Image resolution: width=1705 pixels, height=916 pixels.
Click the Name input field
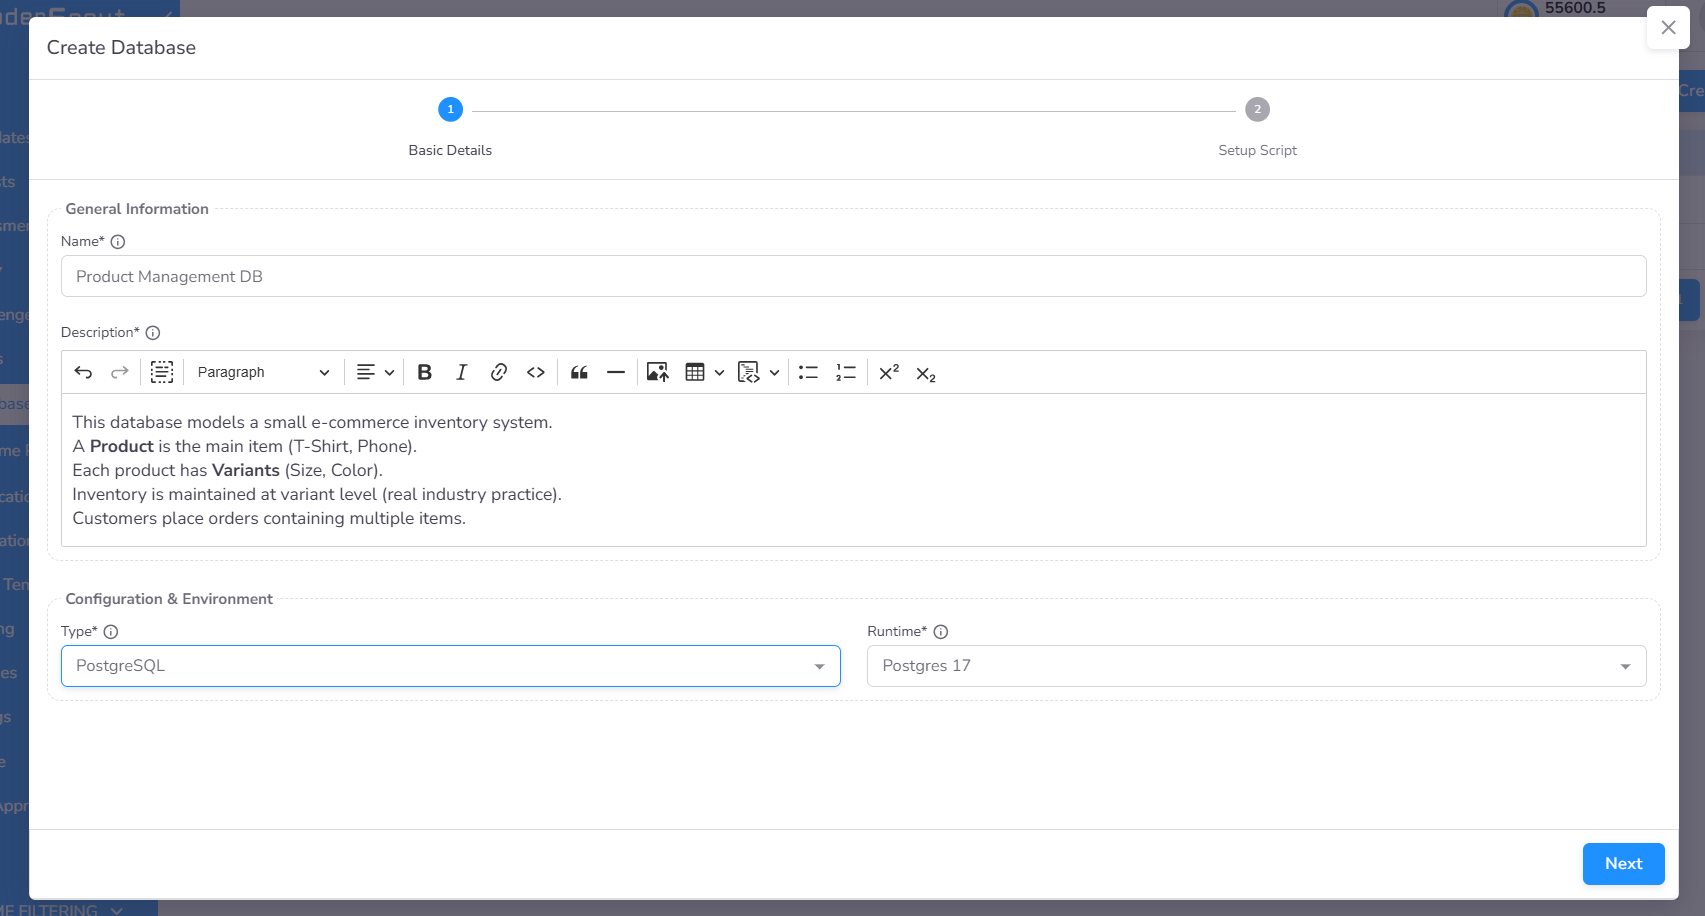(x=853, y=276)
